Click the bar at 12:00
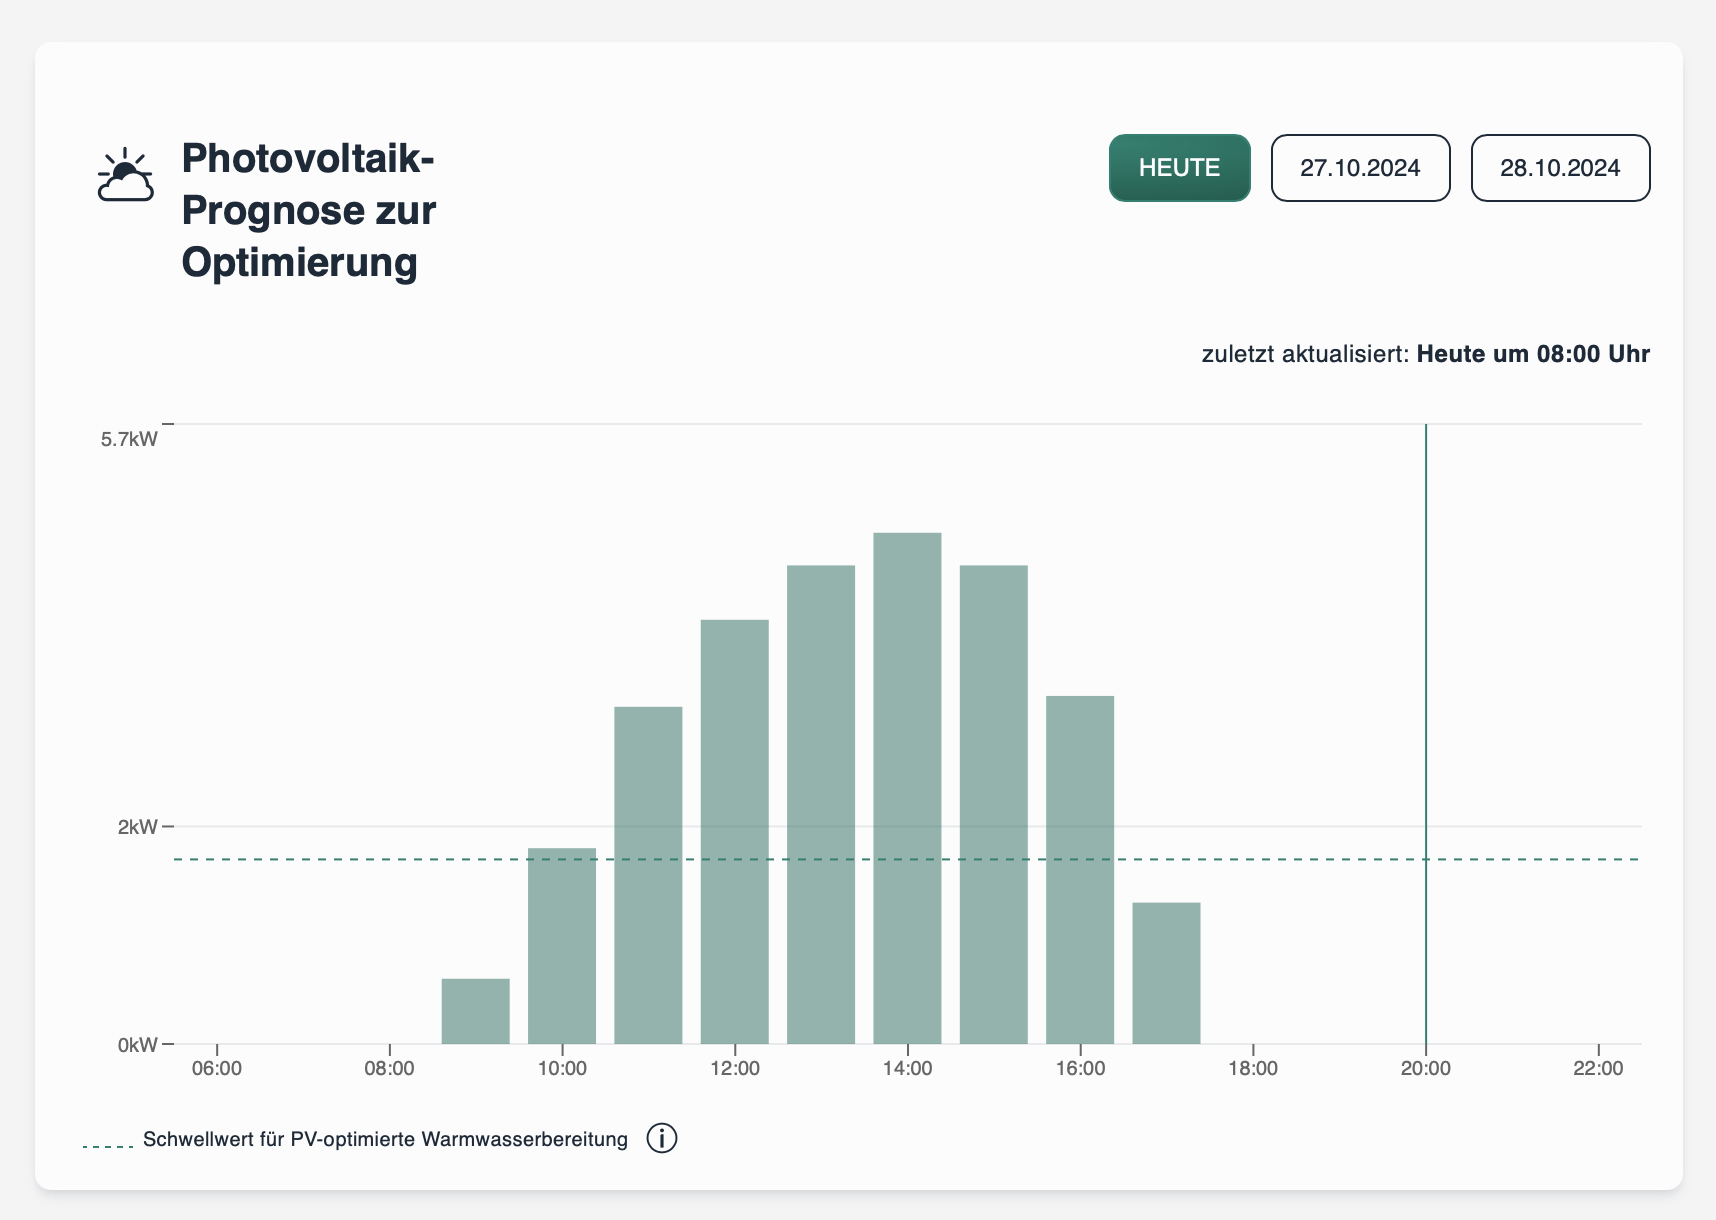Viewport: 1716px width, 1220px height. (734, 831)
